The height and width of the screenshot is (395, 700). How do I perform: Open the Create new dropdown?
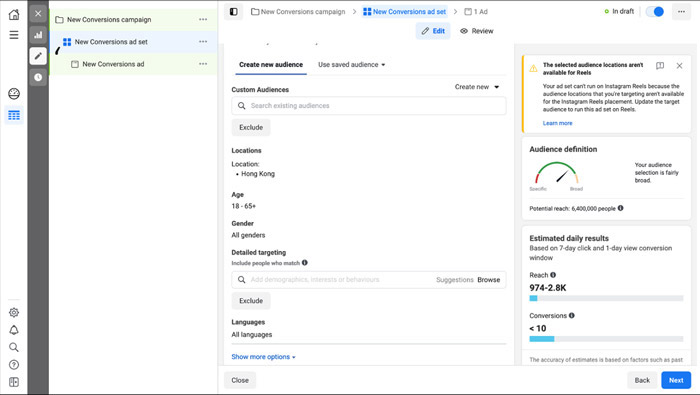[477, 87]
